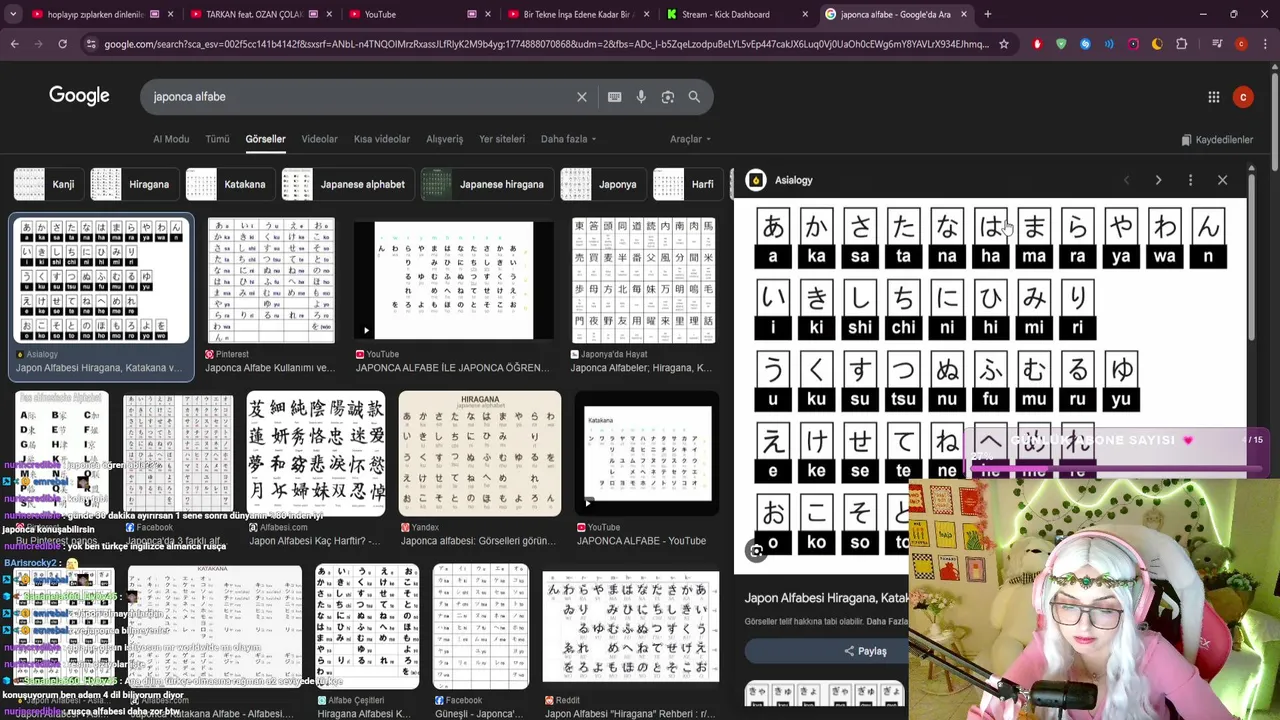
Task: Share image using Paylaş button
Action: pos(865,651)
